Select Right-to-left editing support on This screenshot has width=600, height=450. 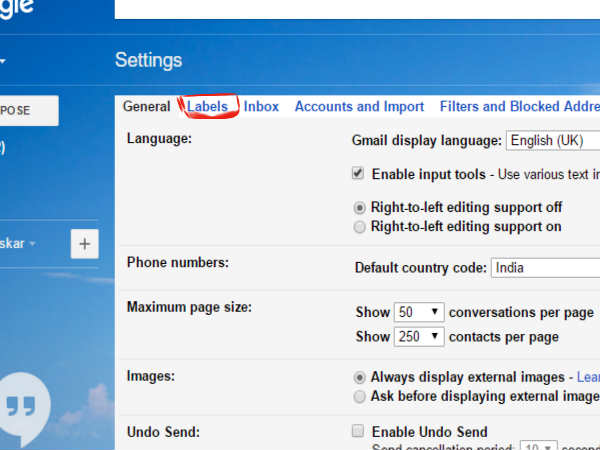360,227
